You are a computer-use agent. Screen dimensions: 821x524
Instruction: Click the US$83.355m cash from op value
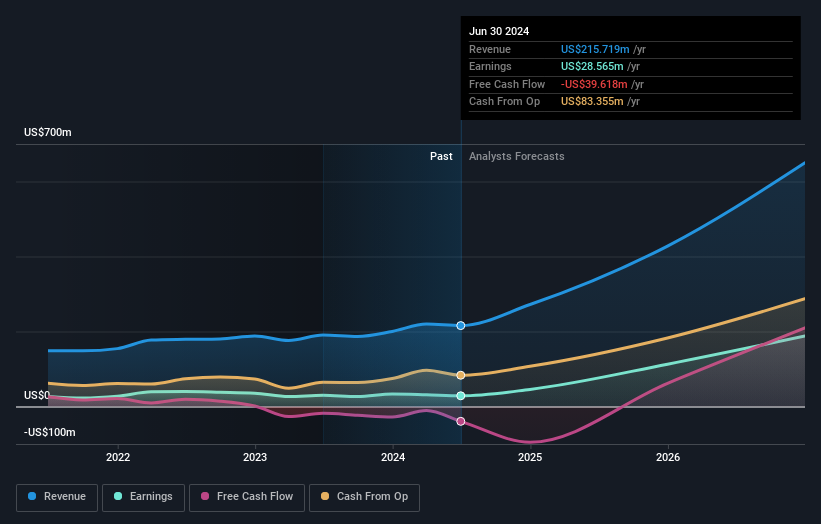tap(592, 102)
